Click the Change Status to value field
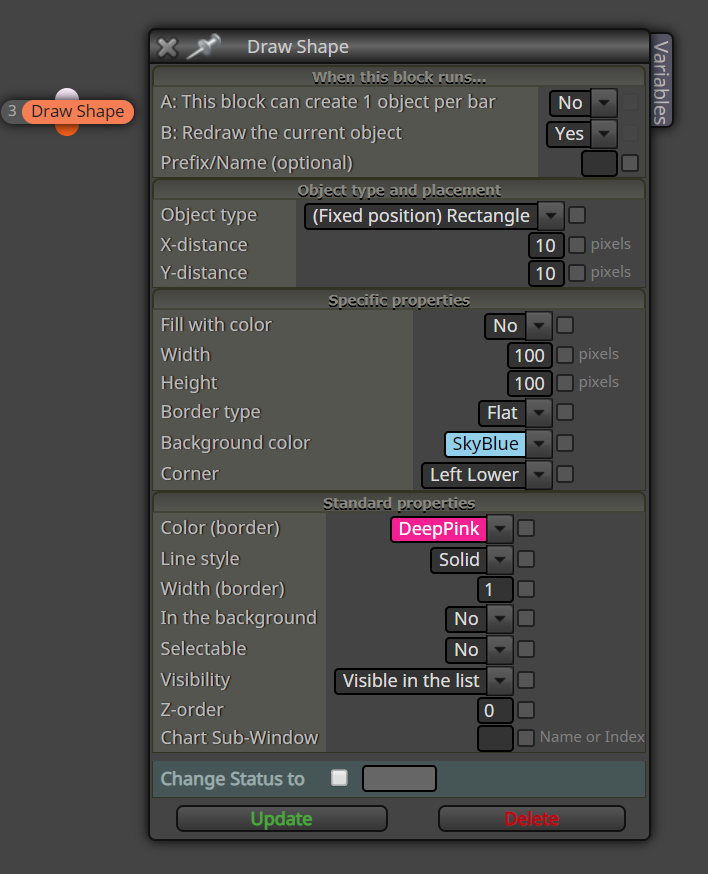 [x=399, y=779]
